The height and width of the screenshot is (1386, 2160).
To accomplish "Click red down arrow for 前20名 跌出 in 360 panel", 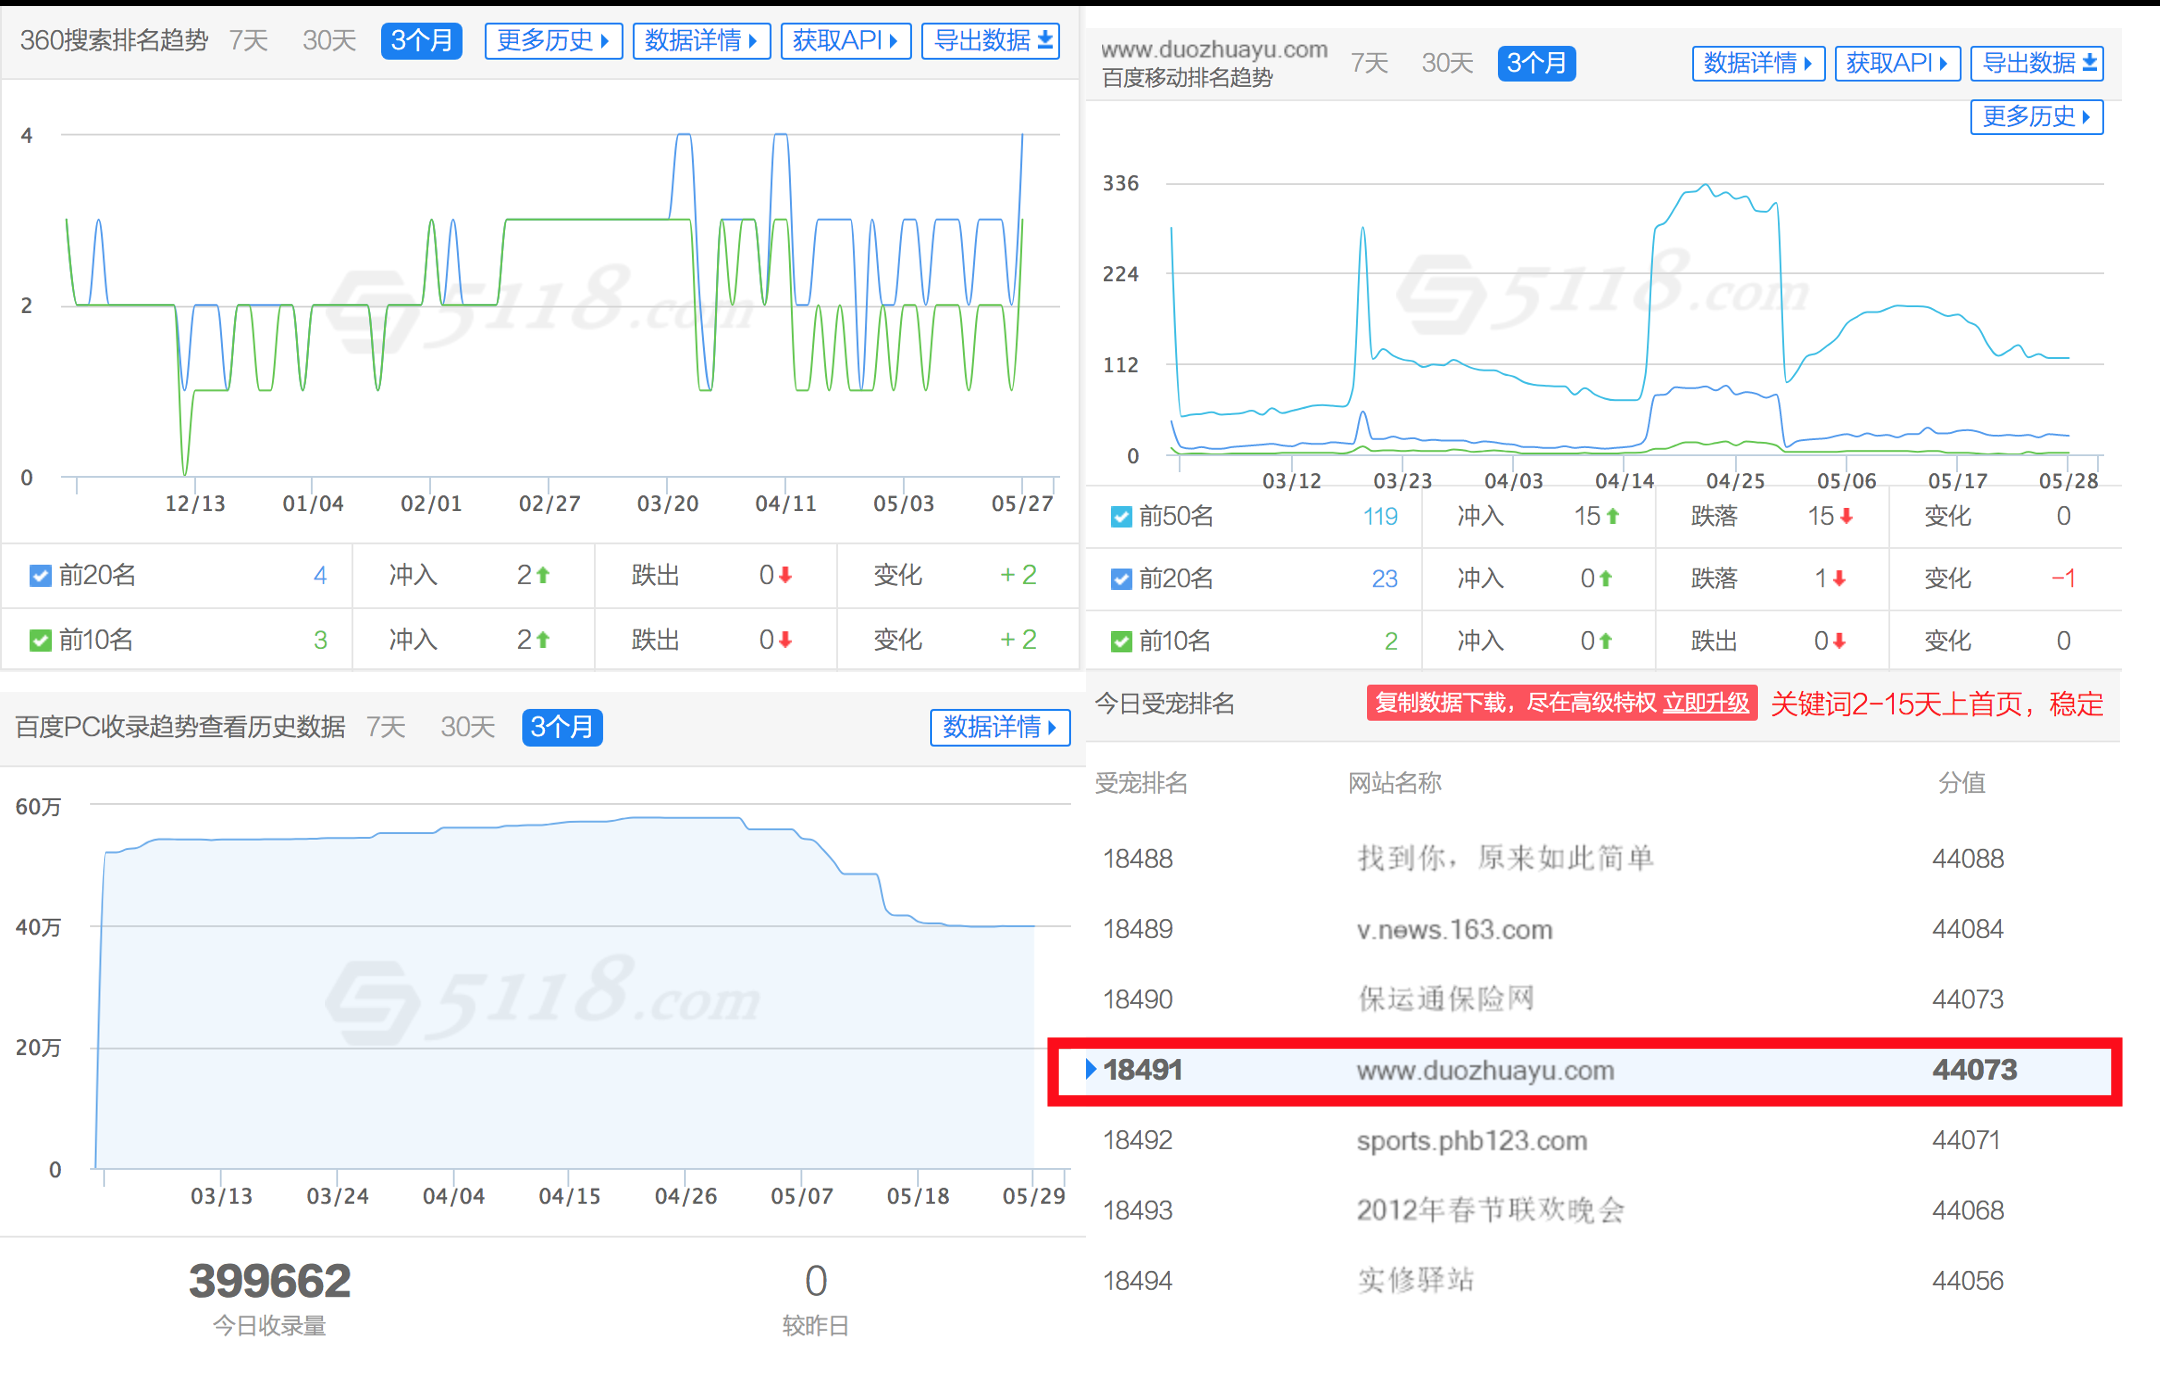I will pos(785,575).
